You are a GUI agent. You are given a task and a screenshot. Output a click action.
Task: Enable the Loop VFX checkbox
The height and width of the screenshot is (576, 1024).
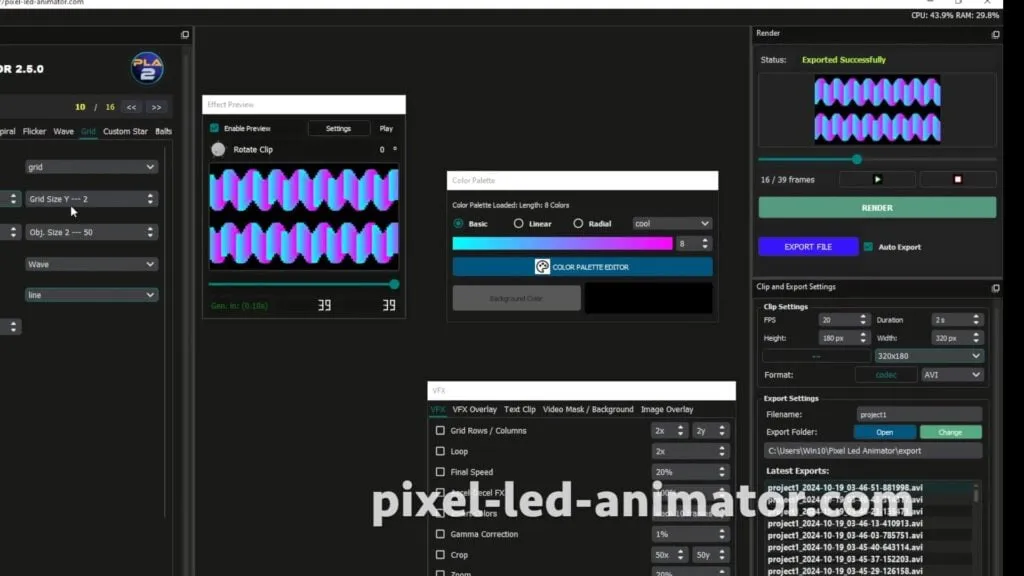point(440,451)
